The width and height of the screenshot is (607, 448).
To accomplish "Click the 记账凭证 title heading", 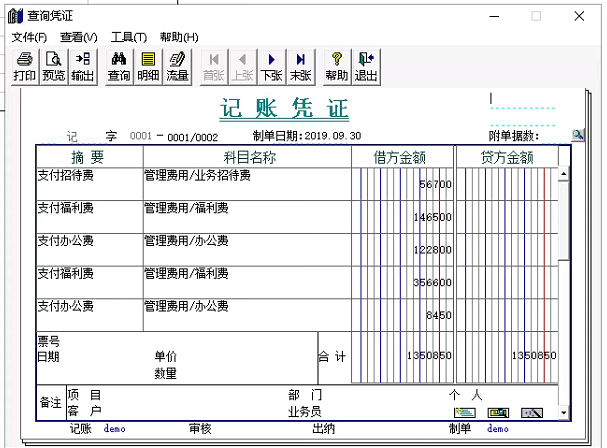I will pos(285,108).
